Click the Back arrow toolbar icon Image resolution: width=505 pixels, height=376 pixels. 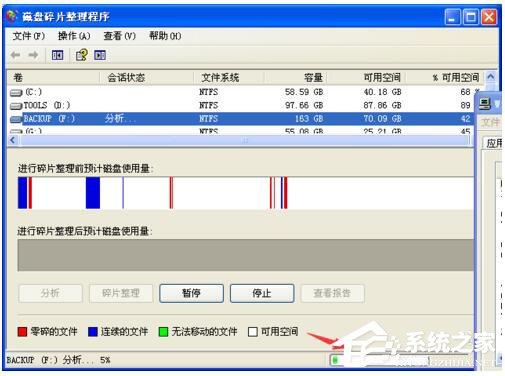coord(15,55)
